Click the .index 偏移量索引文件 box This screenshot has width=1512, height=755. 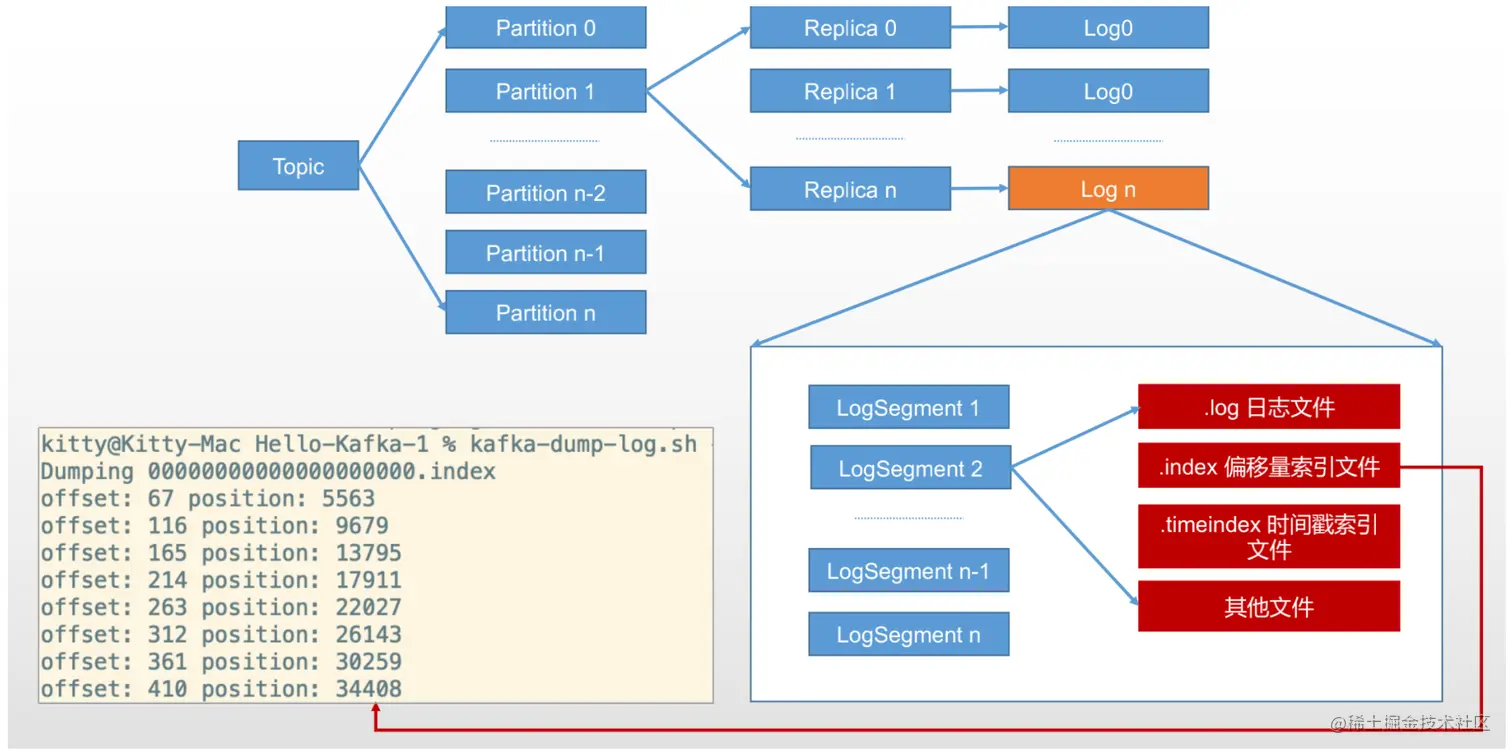(x=1269, y=466)
